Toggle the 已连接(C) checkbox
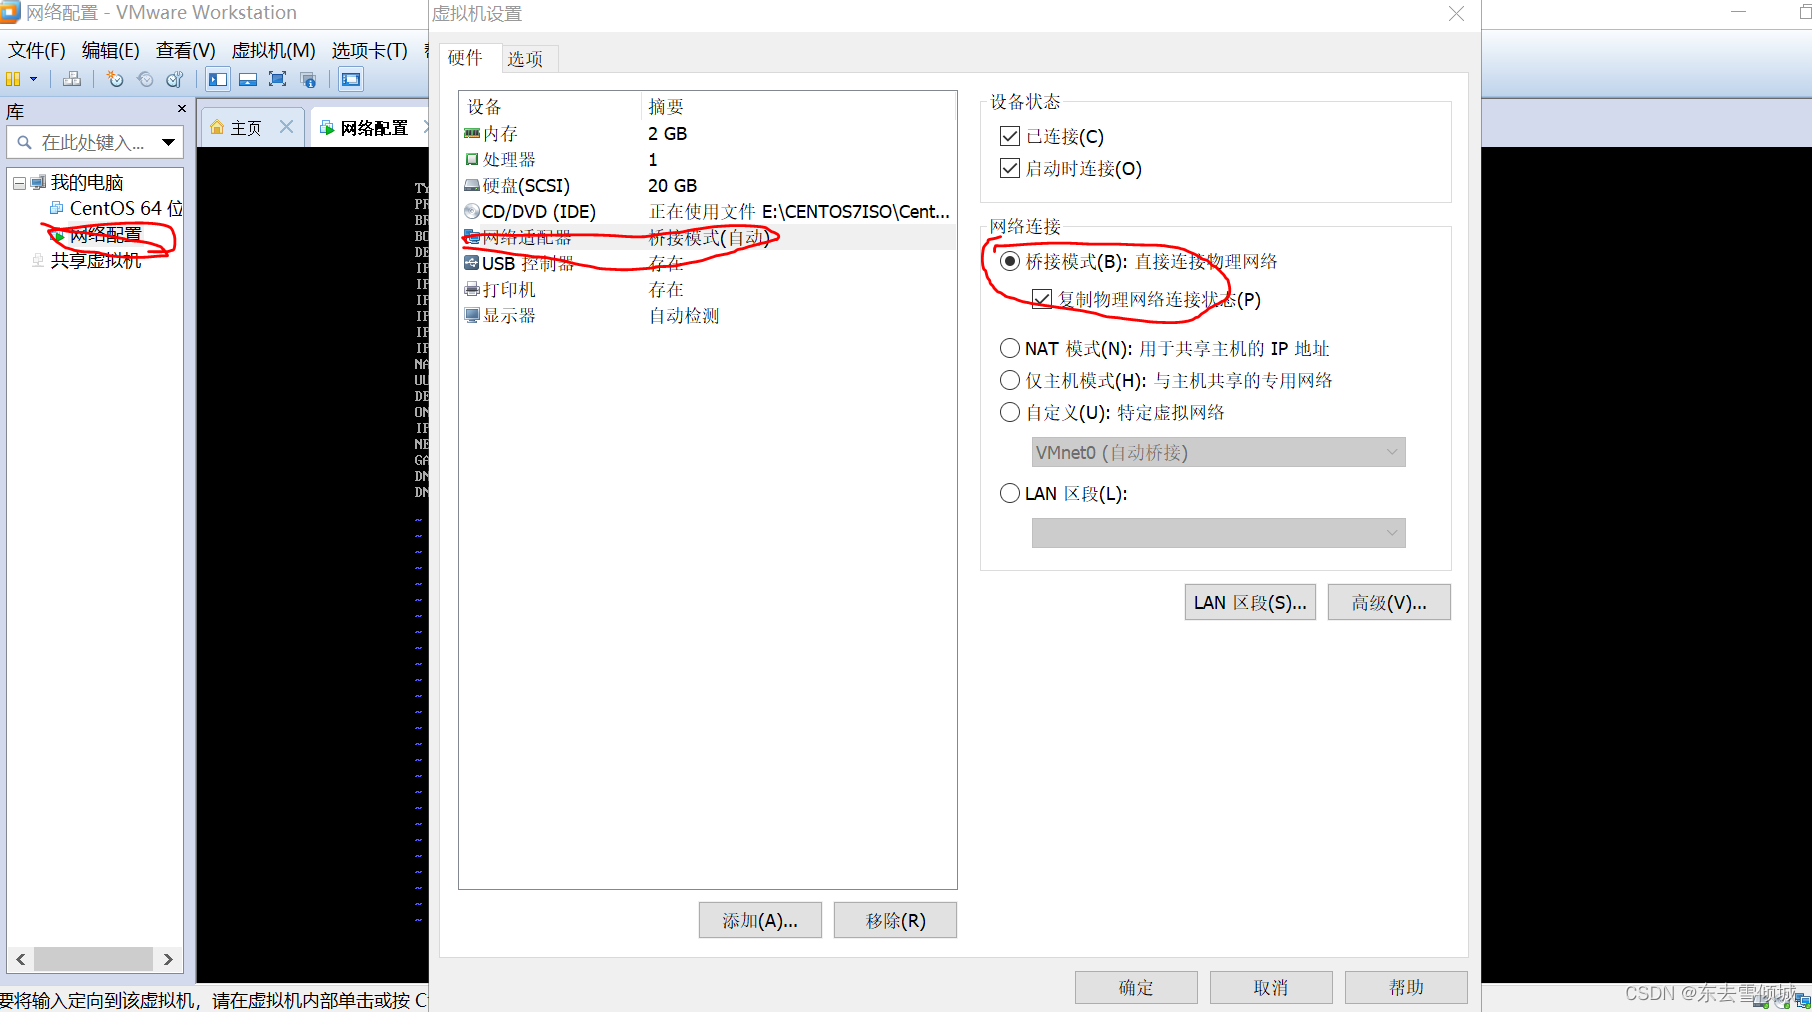 click(1010, 136)
